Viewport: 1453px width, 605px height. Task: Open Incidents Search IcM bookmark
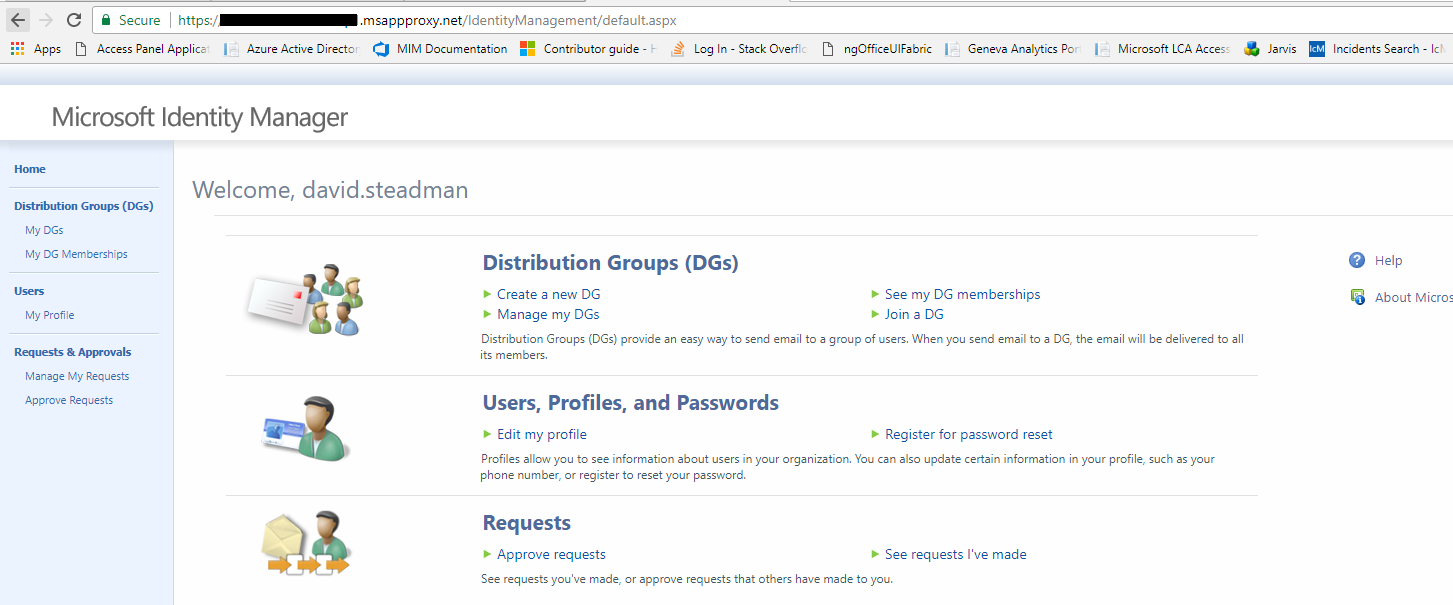click(1380, 48)
